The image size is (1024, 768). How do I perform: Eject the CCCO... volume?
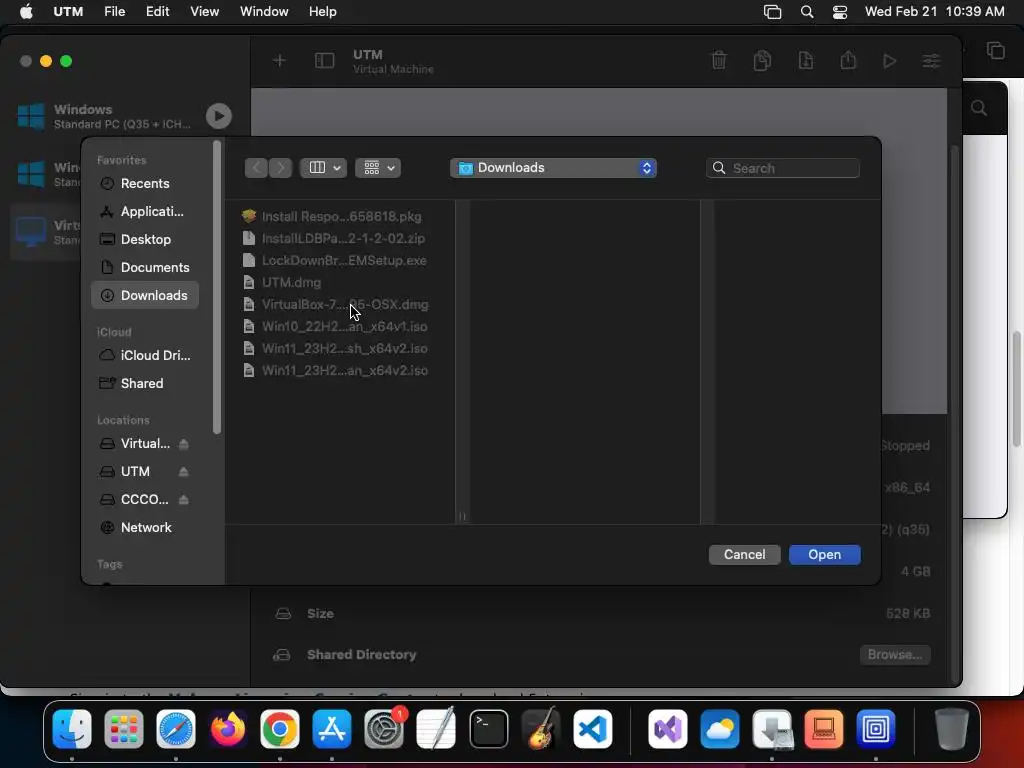tap(184, 500)
